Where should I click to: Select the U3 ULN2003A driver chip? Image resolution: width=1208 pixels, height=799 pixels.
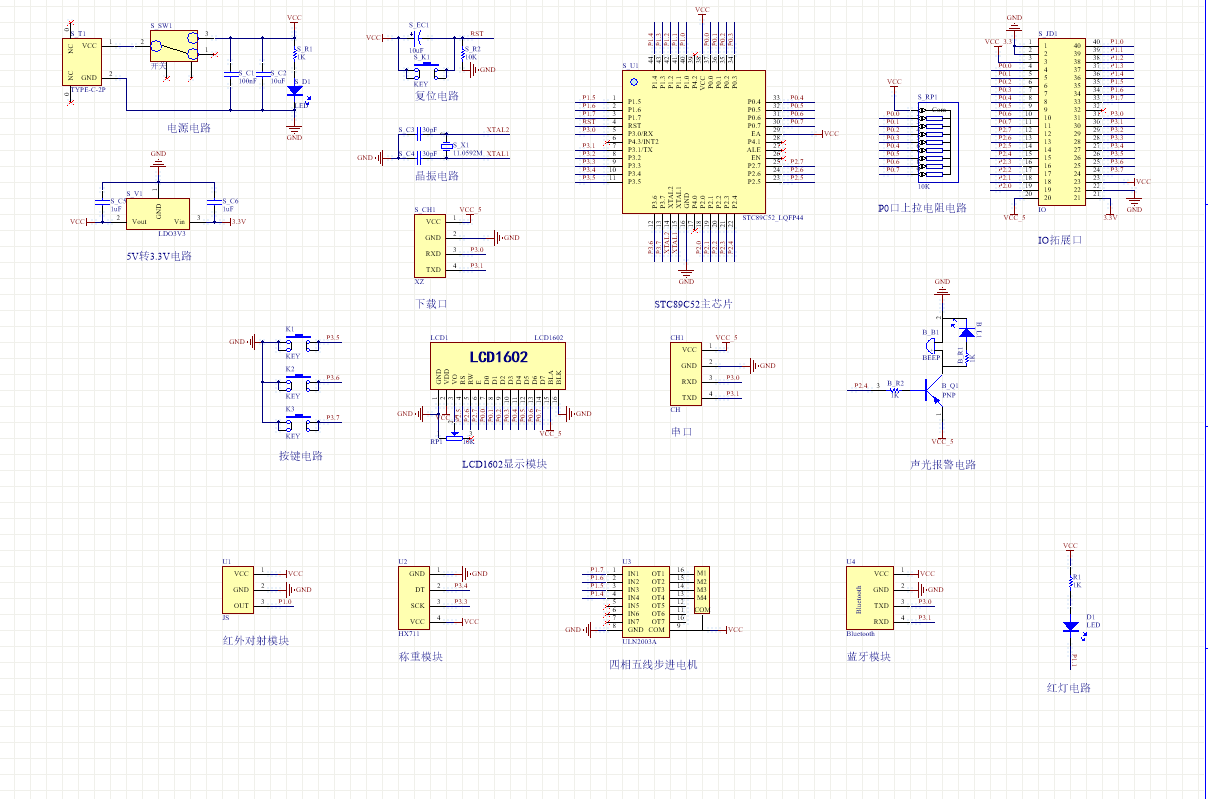(x=646, y=602)
